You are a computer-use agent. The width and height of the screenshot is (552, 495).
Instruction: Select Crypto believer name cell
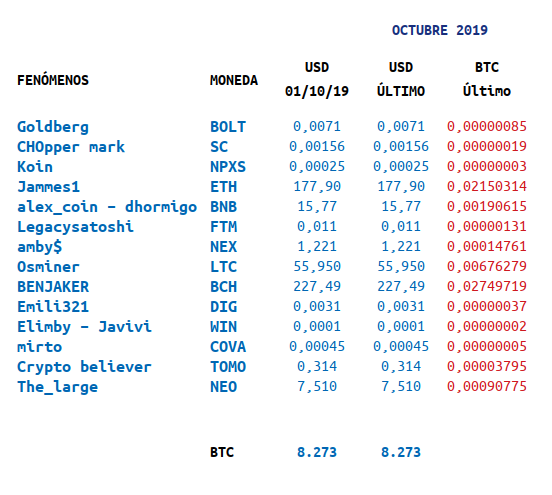click(x=84, y=367)
